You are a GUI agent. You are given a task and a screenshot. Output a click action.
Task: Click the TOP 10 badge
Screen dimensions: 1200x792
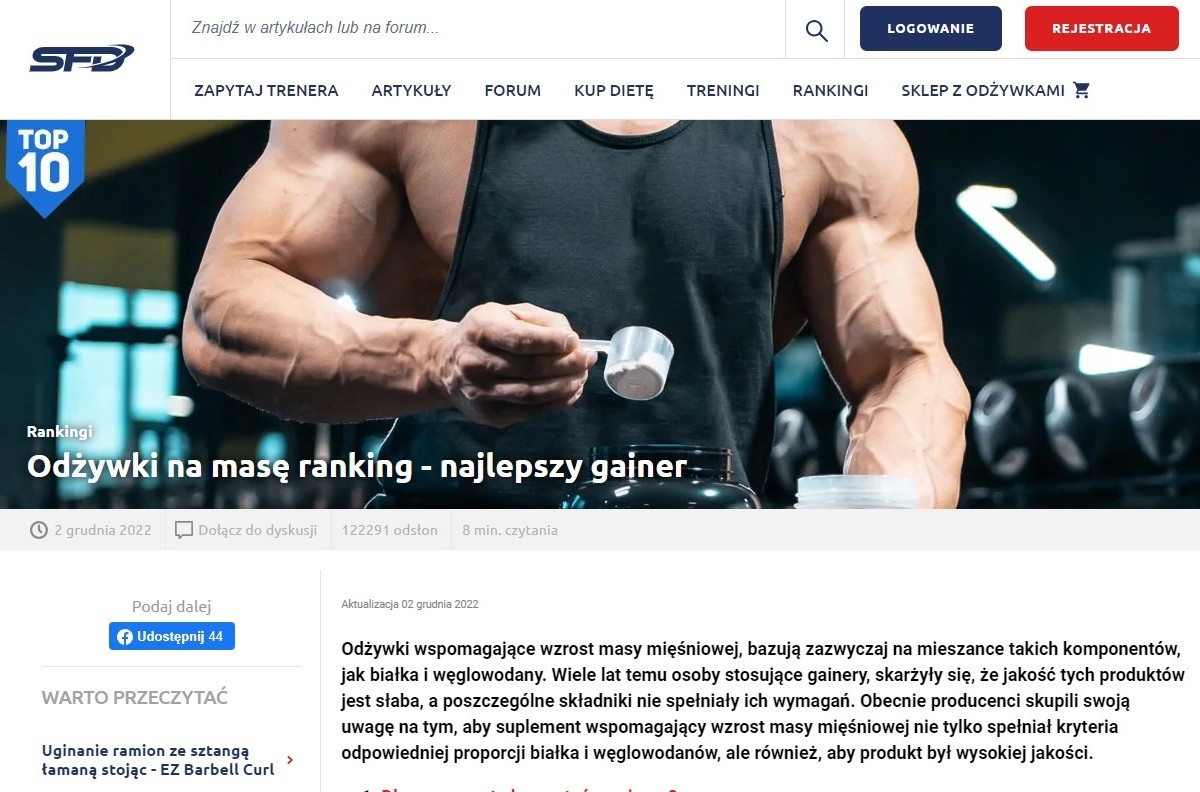coord(44,166)
